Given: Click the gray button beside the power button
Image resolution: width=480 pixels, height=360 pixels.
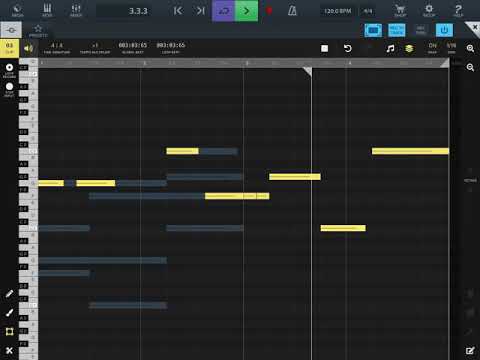Looking at the screenshot, I should (x=421, y=30).
